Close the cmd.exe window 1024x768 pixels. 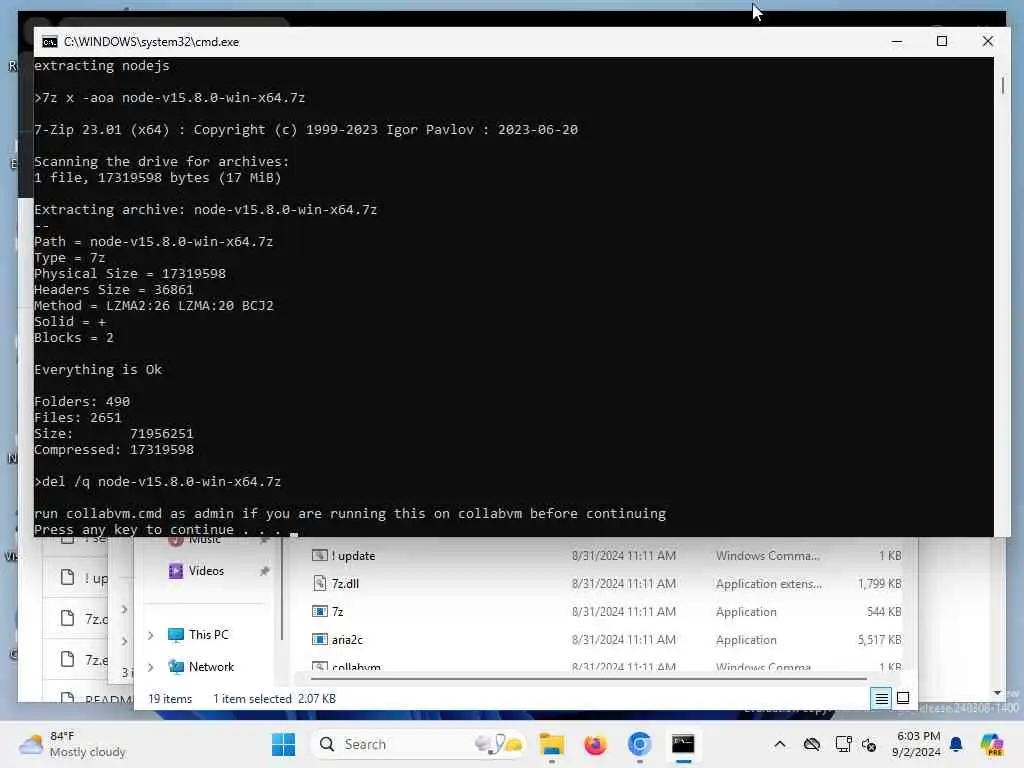[x=987, y=42]
